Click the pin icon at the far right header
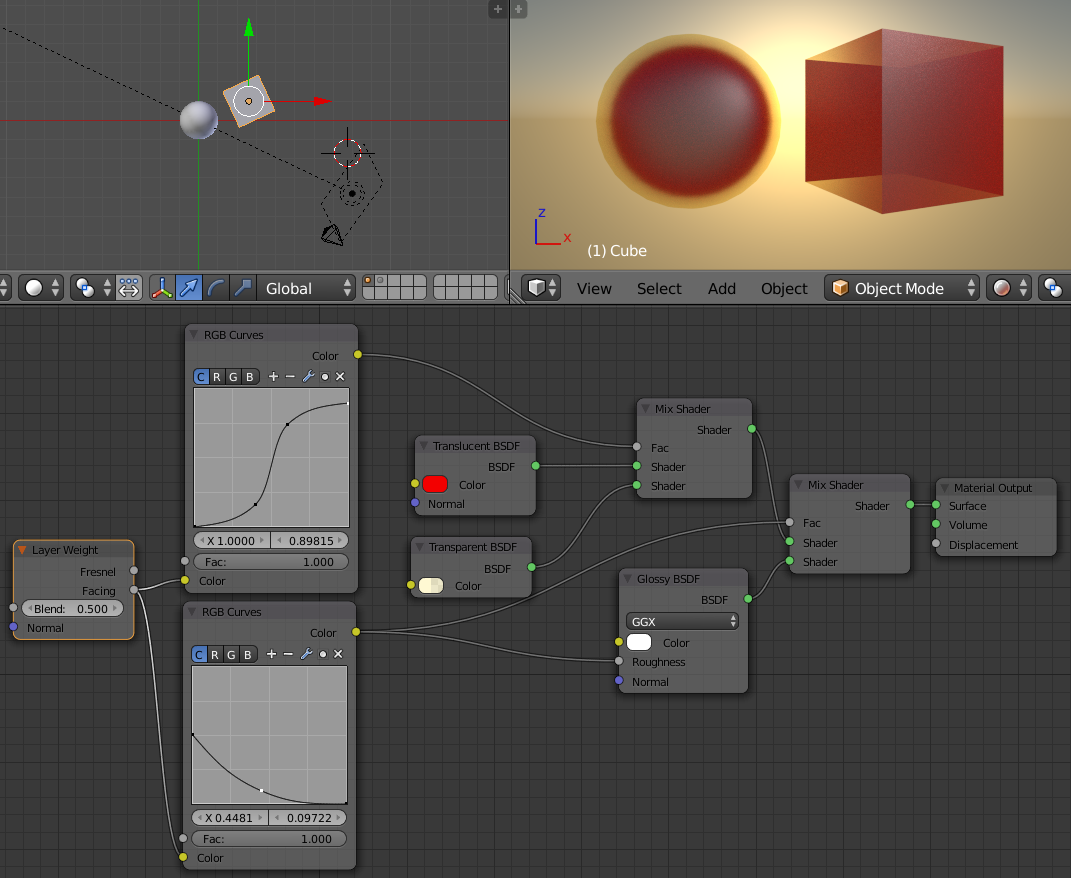This screenshot has height=878, width=1071. [1053, 288]
